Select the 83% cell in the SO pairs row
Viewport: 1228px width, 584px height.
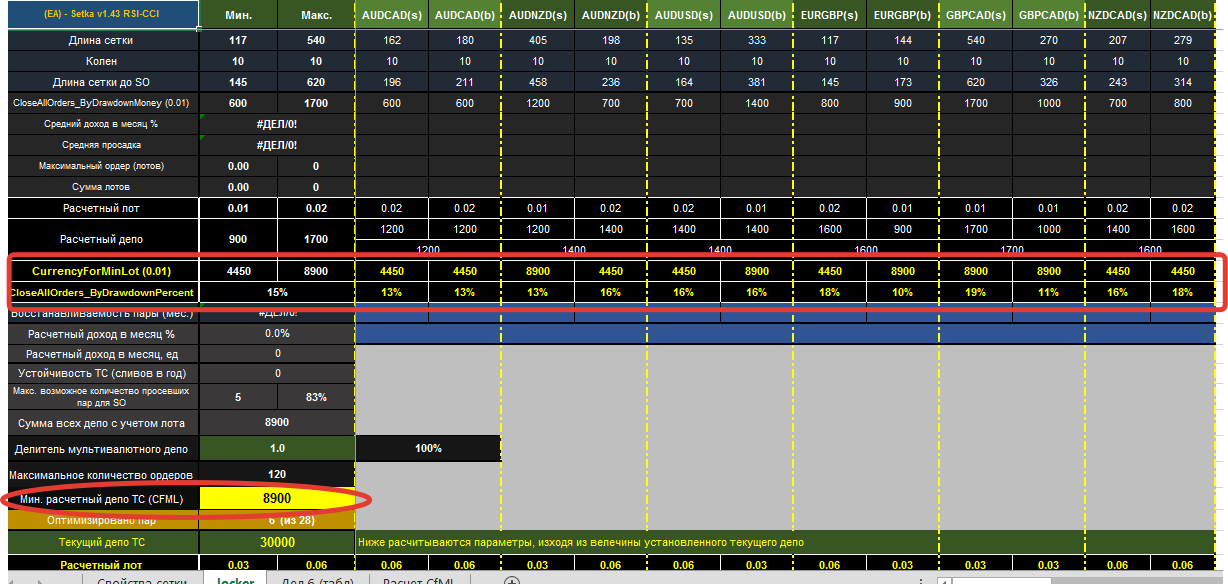(x=316, y=397)
